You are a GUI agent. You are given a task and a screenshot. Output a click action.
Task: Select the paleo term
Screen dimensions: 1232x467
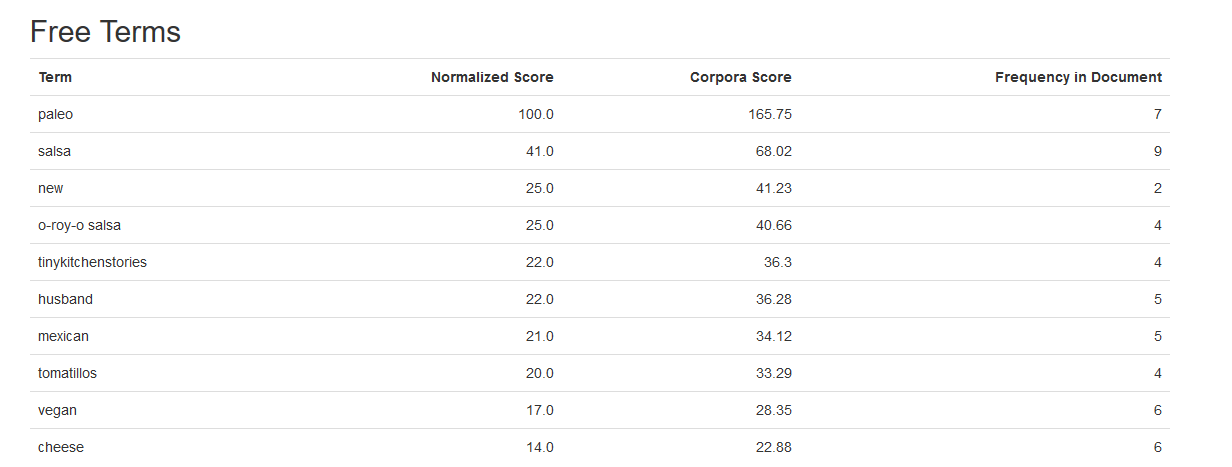(x=55, y=114)
